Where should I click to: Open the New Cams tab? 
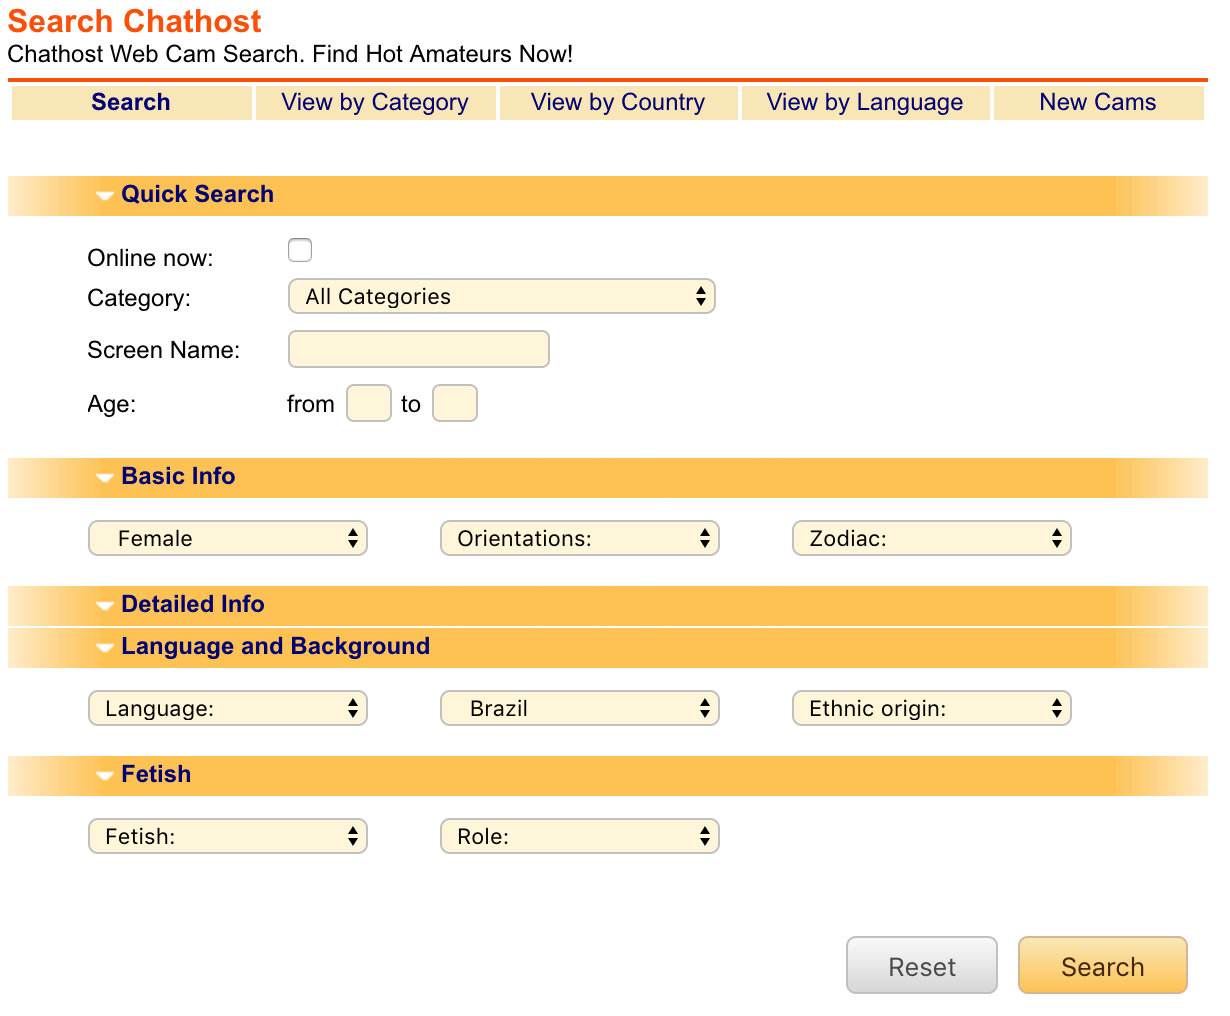pos(1098,102)
